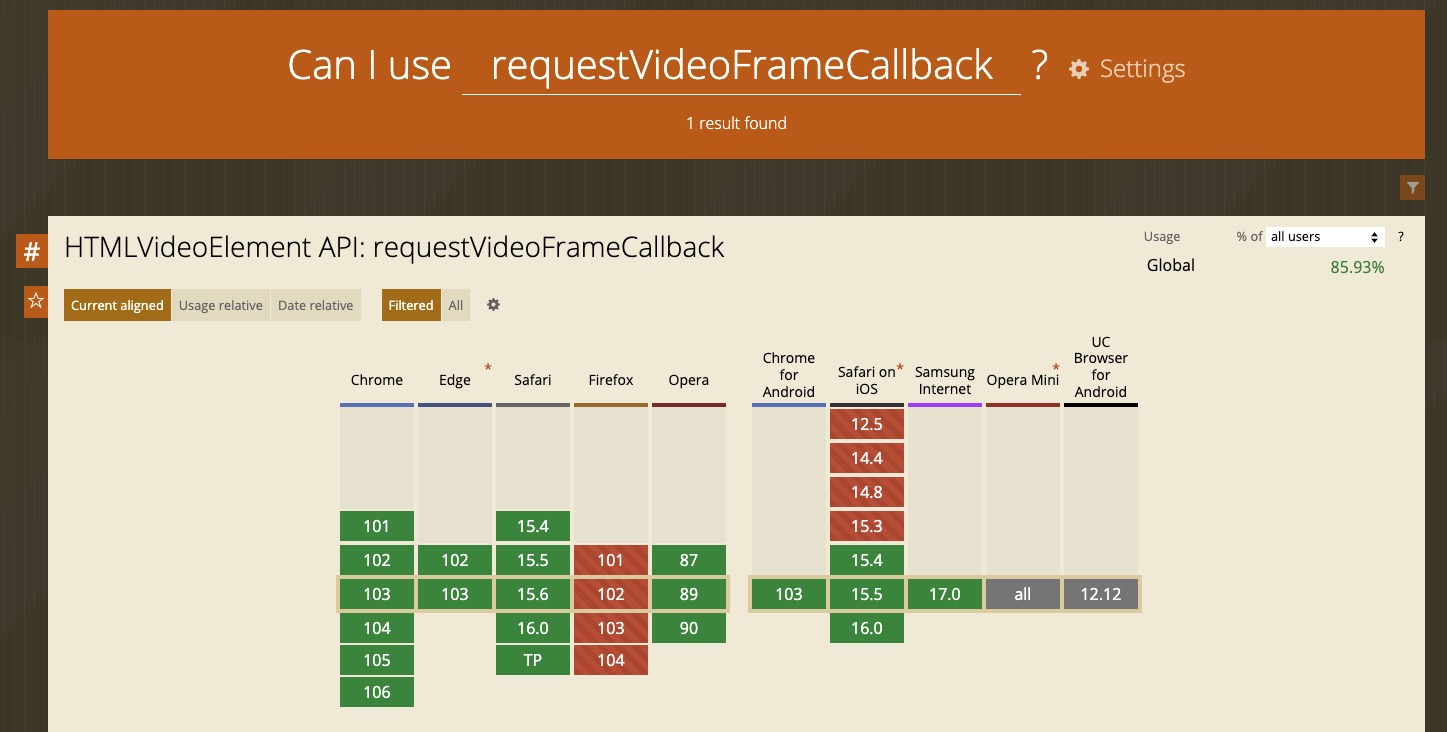Star the requestVideoFrameCallback feature
This screenshot has width=1447, height=732.
point(36,301)
